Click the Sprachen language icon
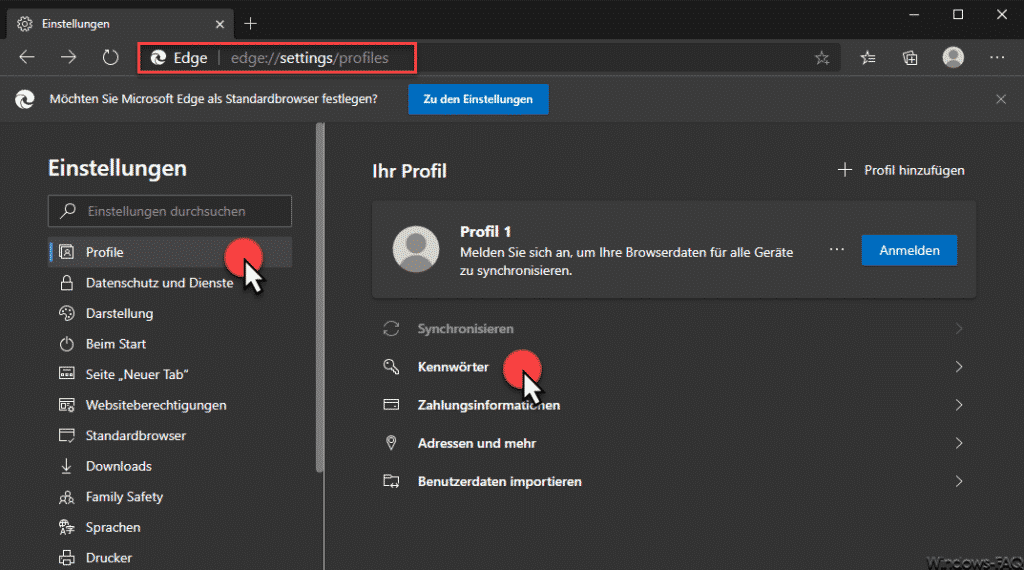The width and height of the screenshot is (1024, 570). pyautogui.click(x=67, y=528)
